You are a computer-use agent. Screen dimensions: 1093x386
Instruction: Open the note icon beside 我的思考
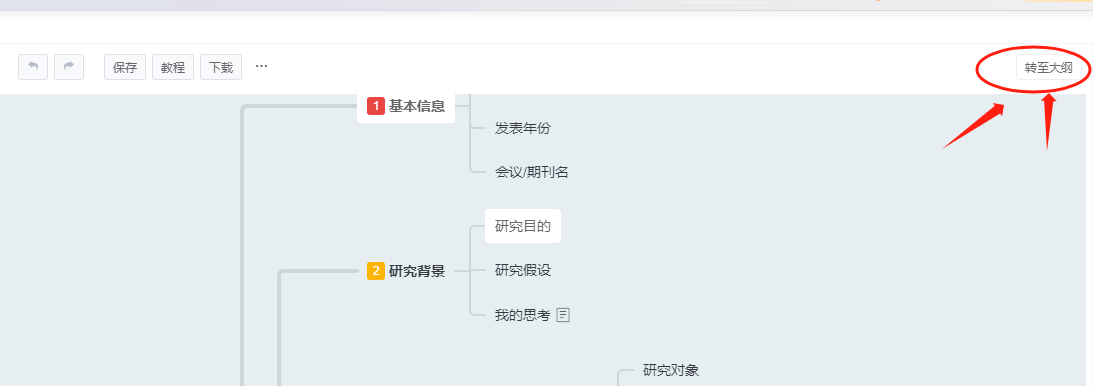coord(563,315)
